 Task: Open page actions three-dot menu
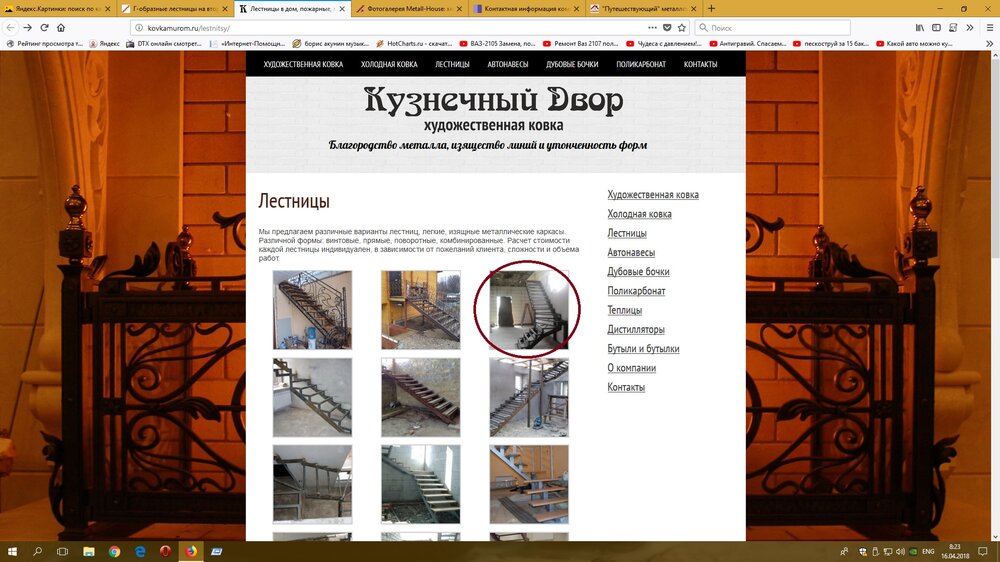[652, 27]
